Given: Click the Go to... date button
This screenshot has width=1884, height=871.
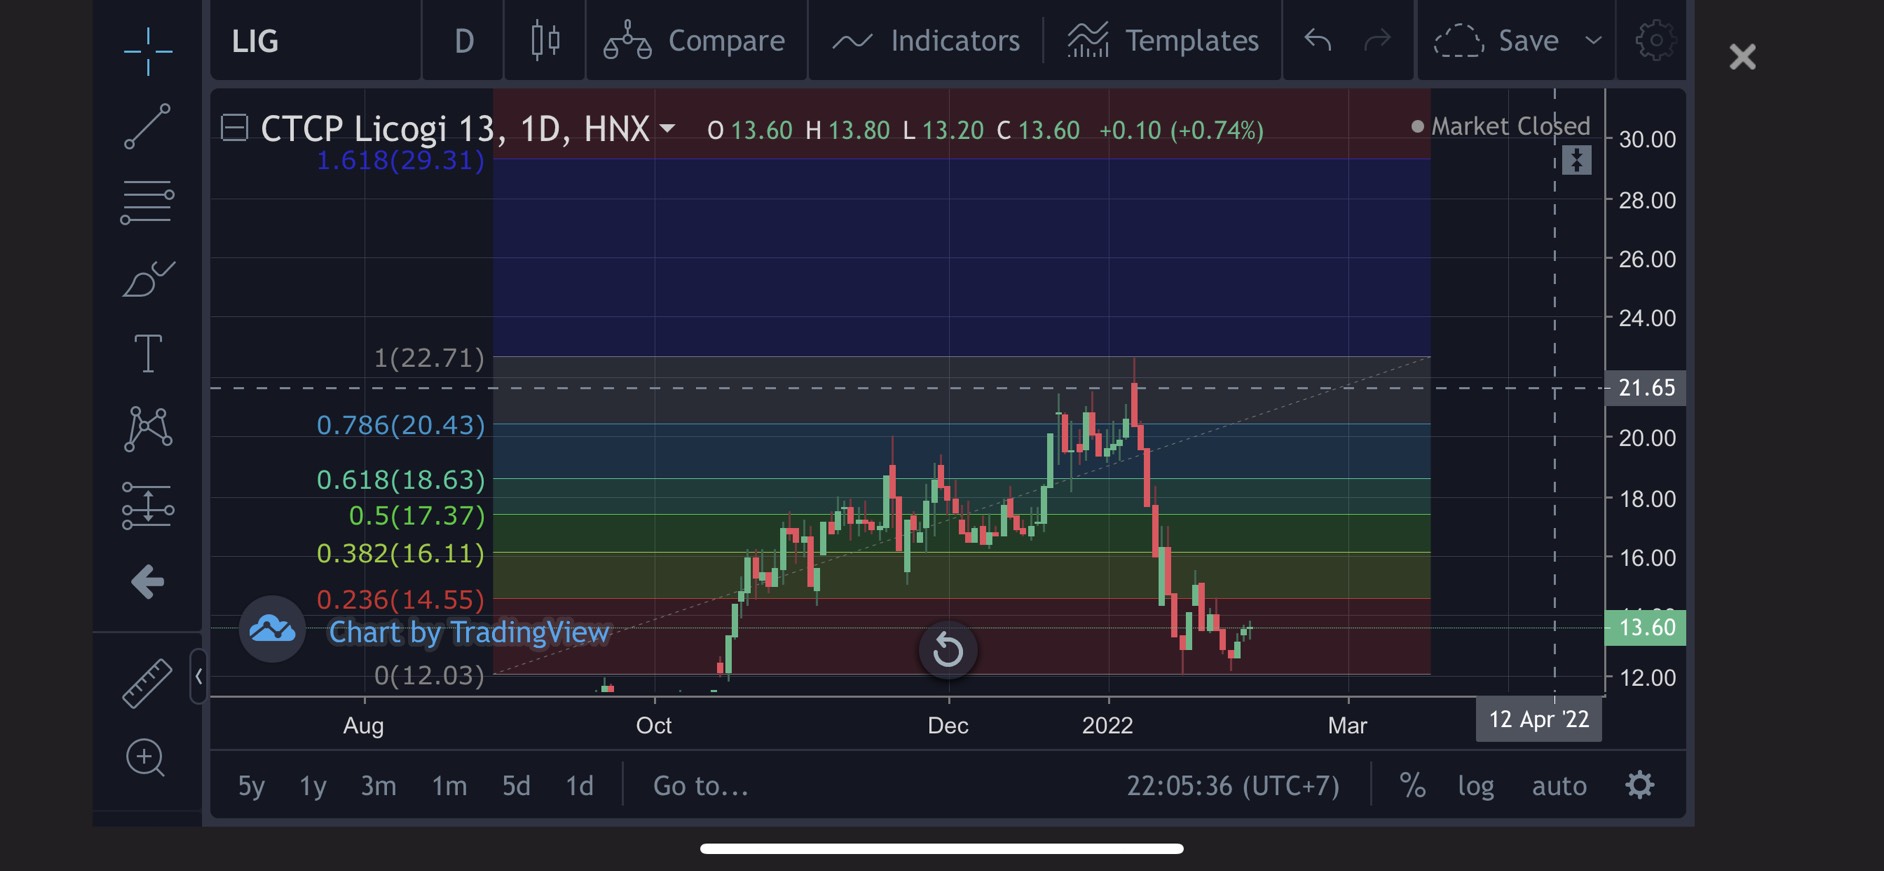Looking at the screenshot, I should tap(700, 785).
